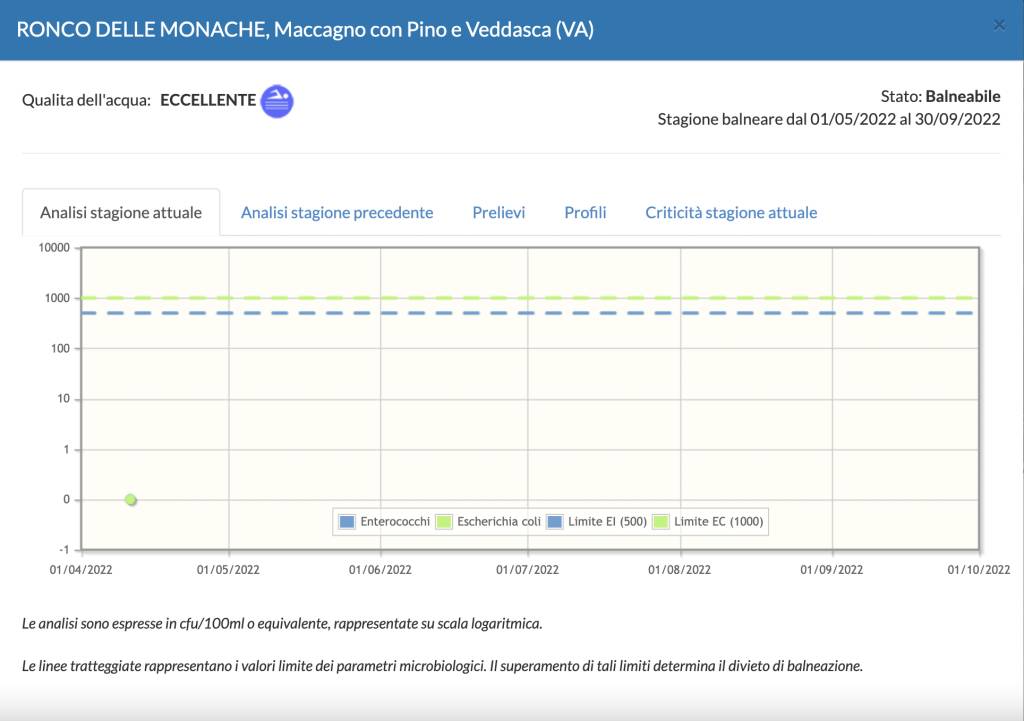
Task: Click the Enterococchi legend text label
Action: tap(395, 522)
